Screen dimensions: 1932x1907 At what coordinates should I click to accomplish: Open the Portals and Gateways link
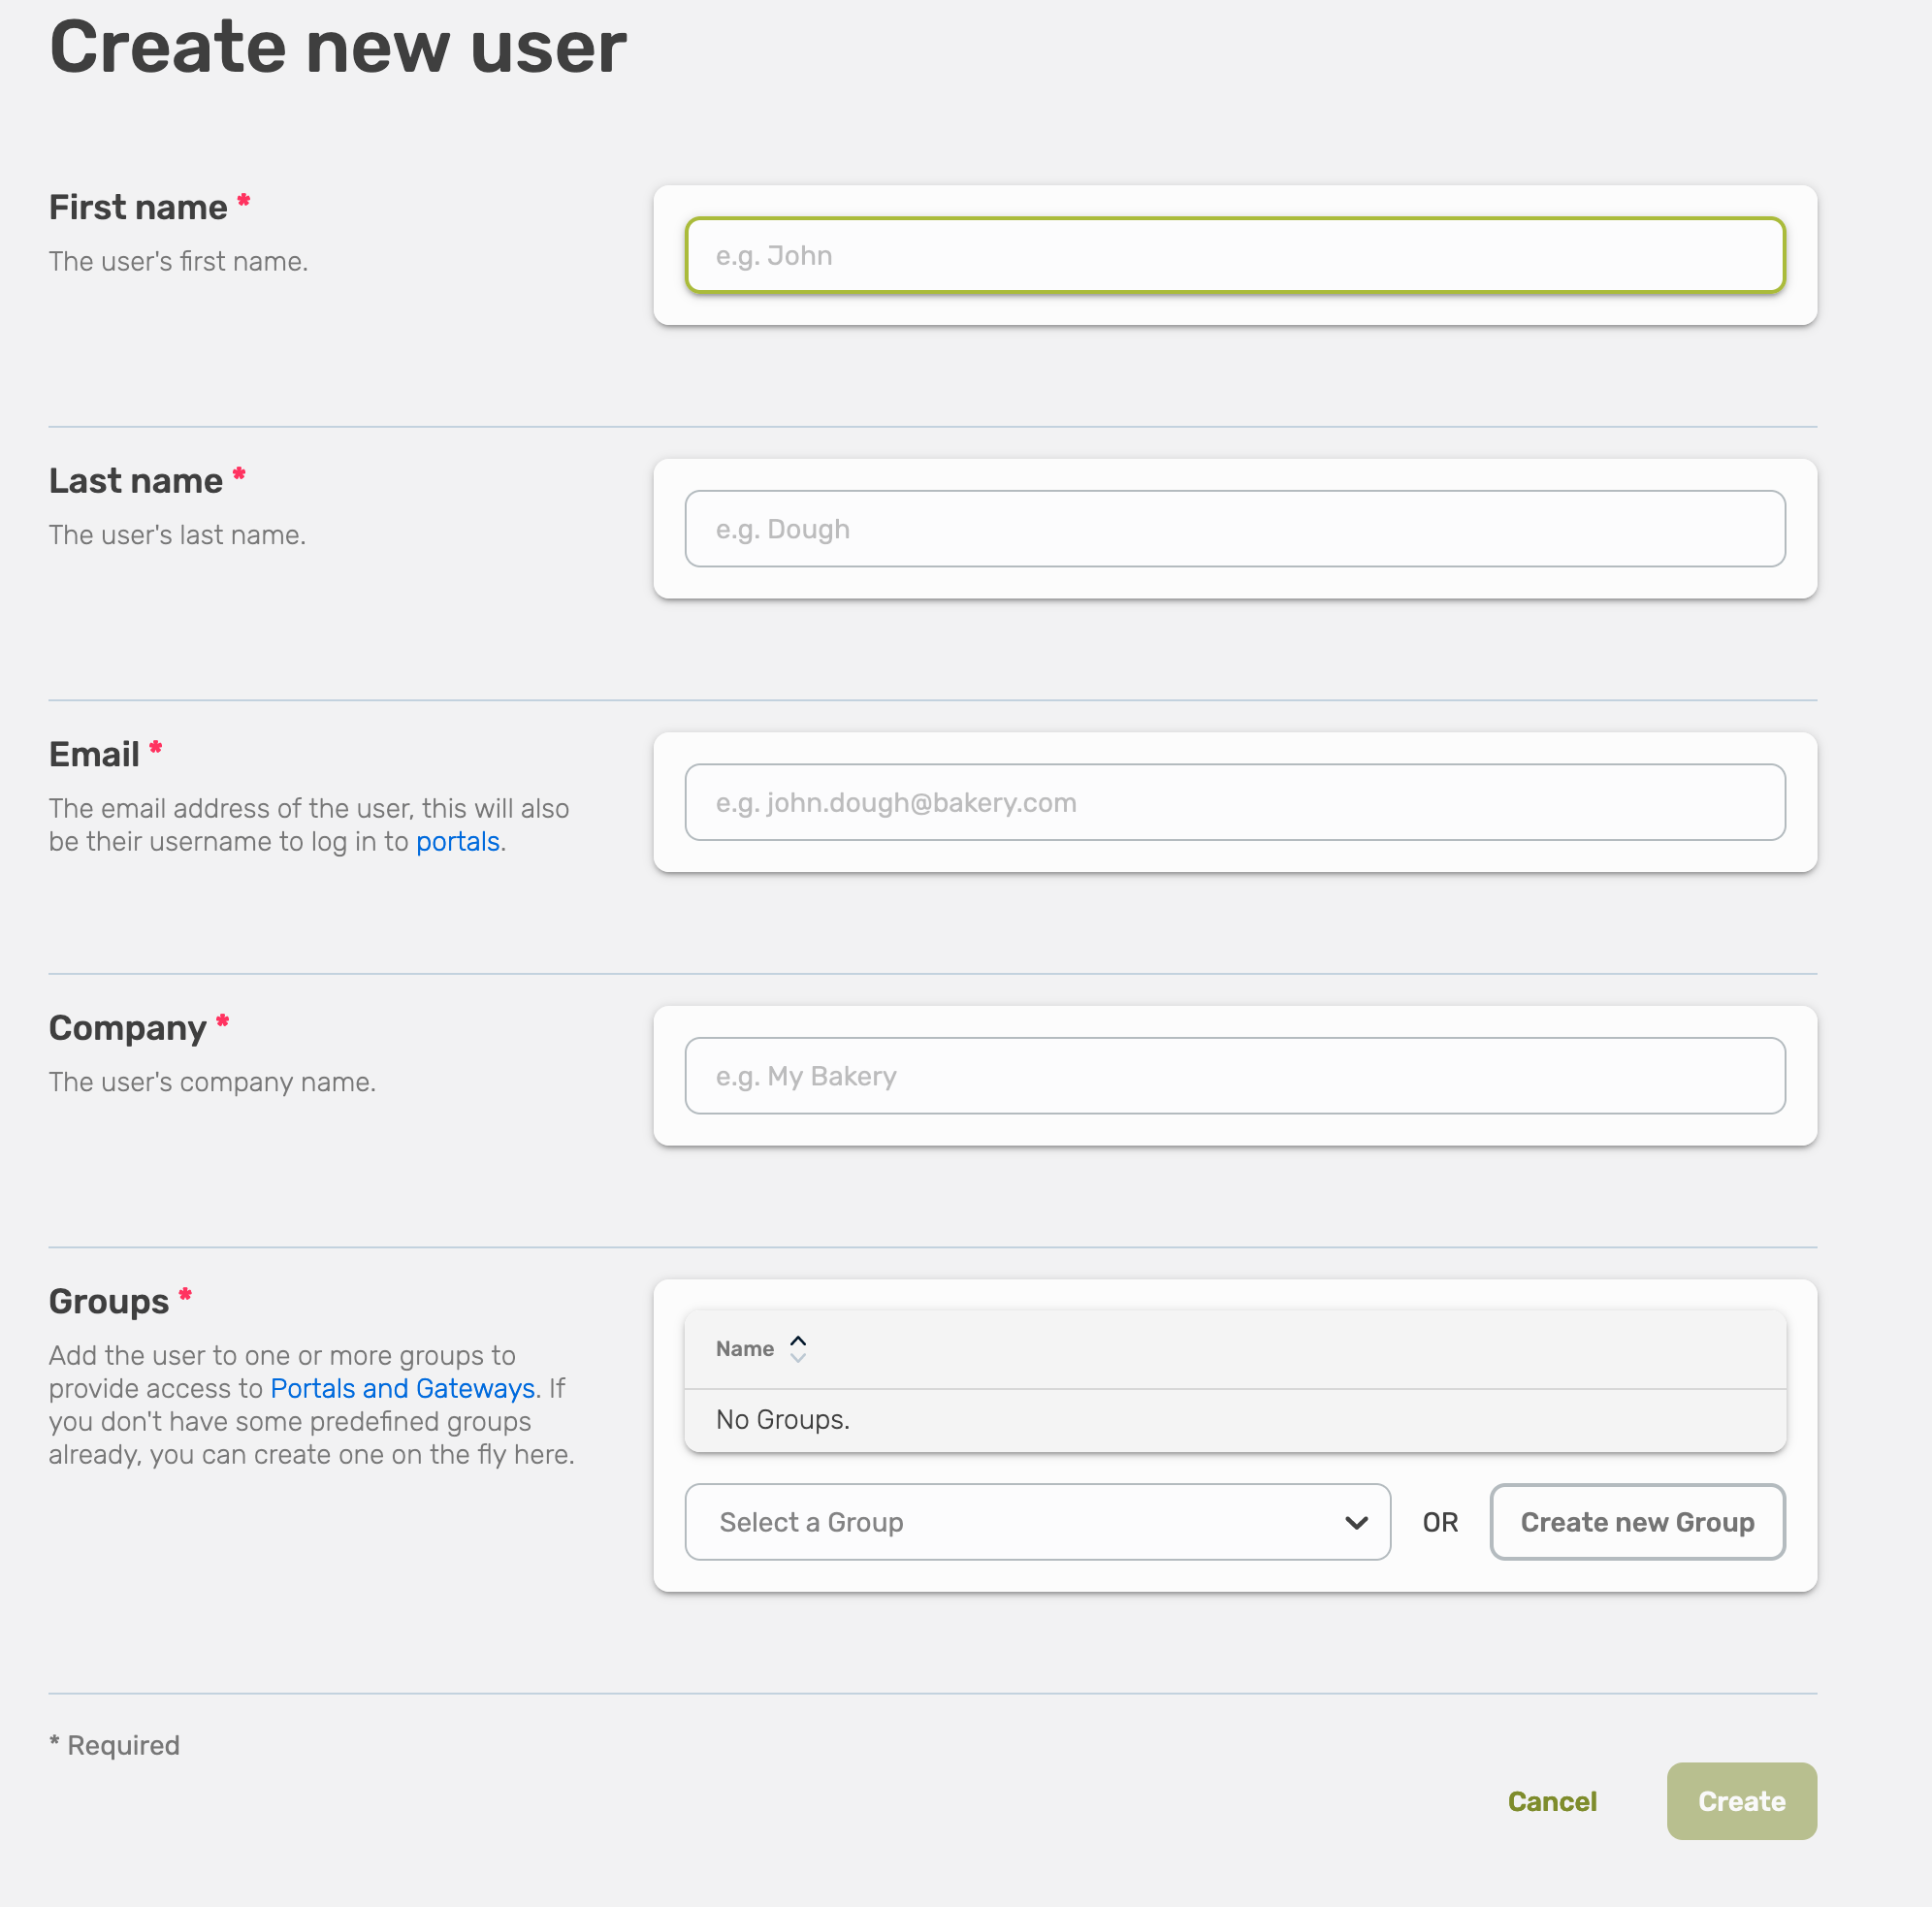pyautogui.click(x=402, y=1388)
